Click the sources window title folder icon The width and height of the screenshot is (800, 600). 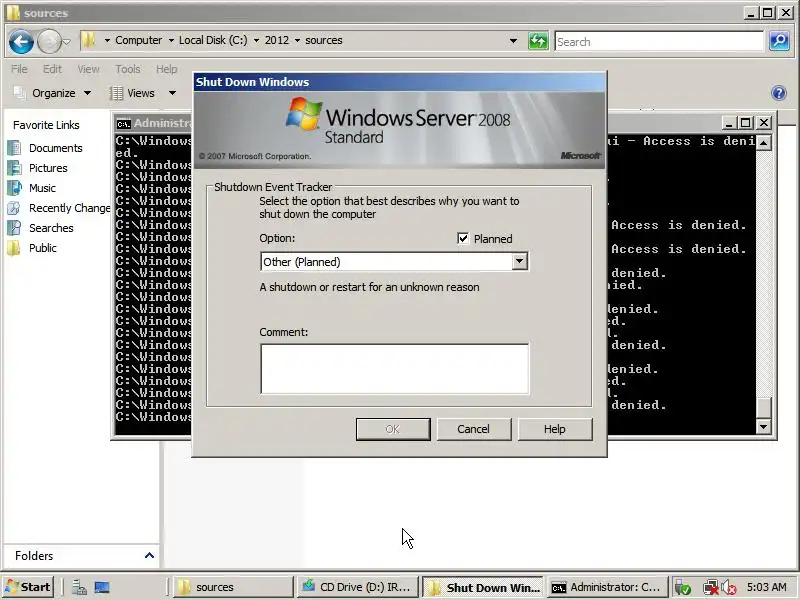(x=13, y=12)
